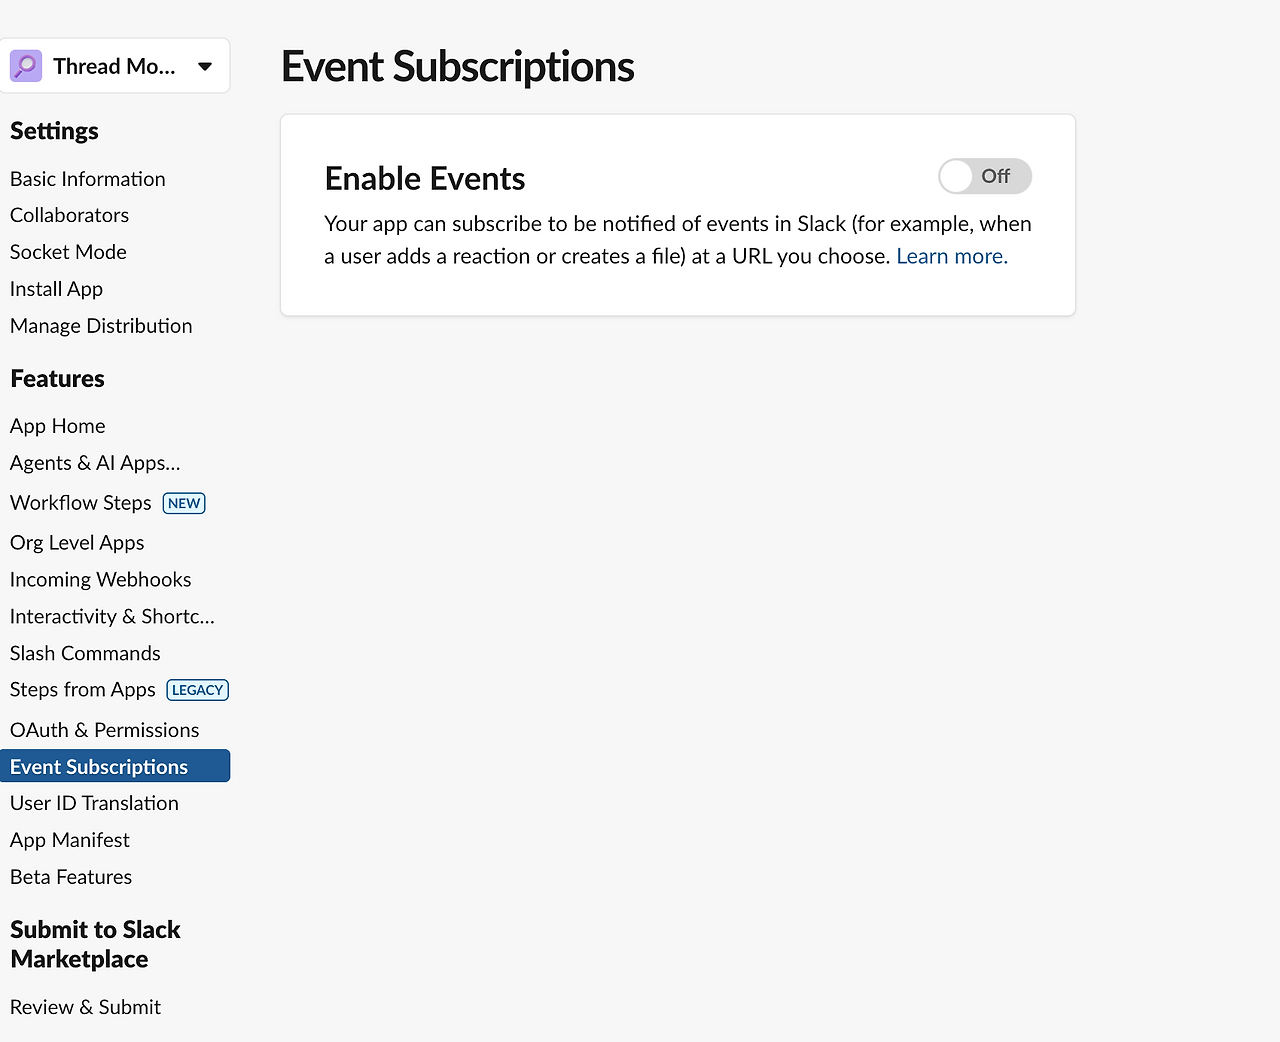The image size is (1280, 1042).
Task: Open the Install App page
Action: (x=56, y=289)
